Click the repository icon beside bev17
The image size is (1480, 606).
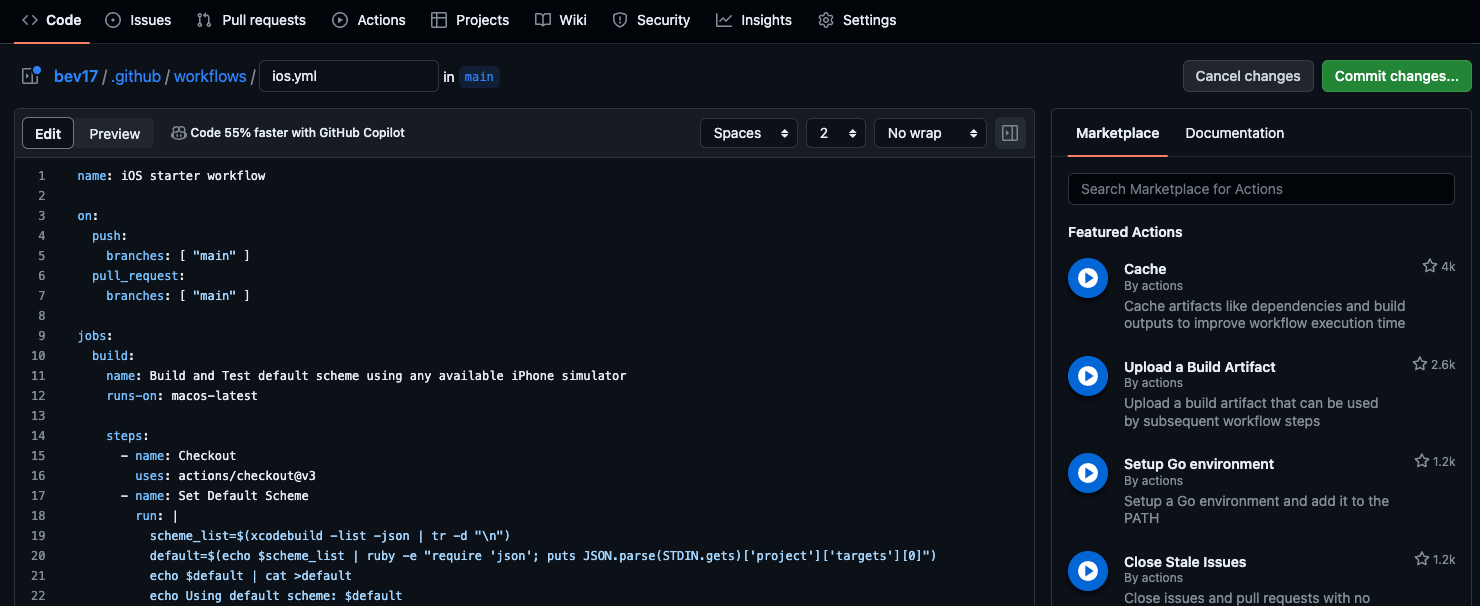(31, 76)
